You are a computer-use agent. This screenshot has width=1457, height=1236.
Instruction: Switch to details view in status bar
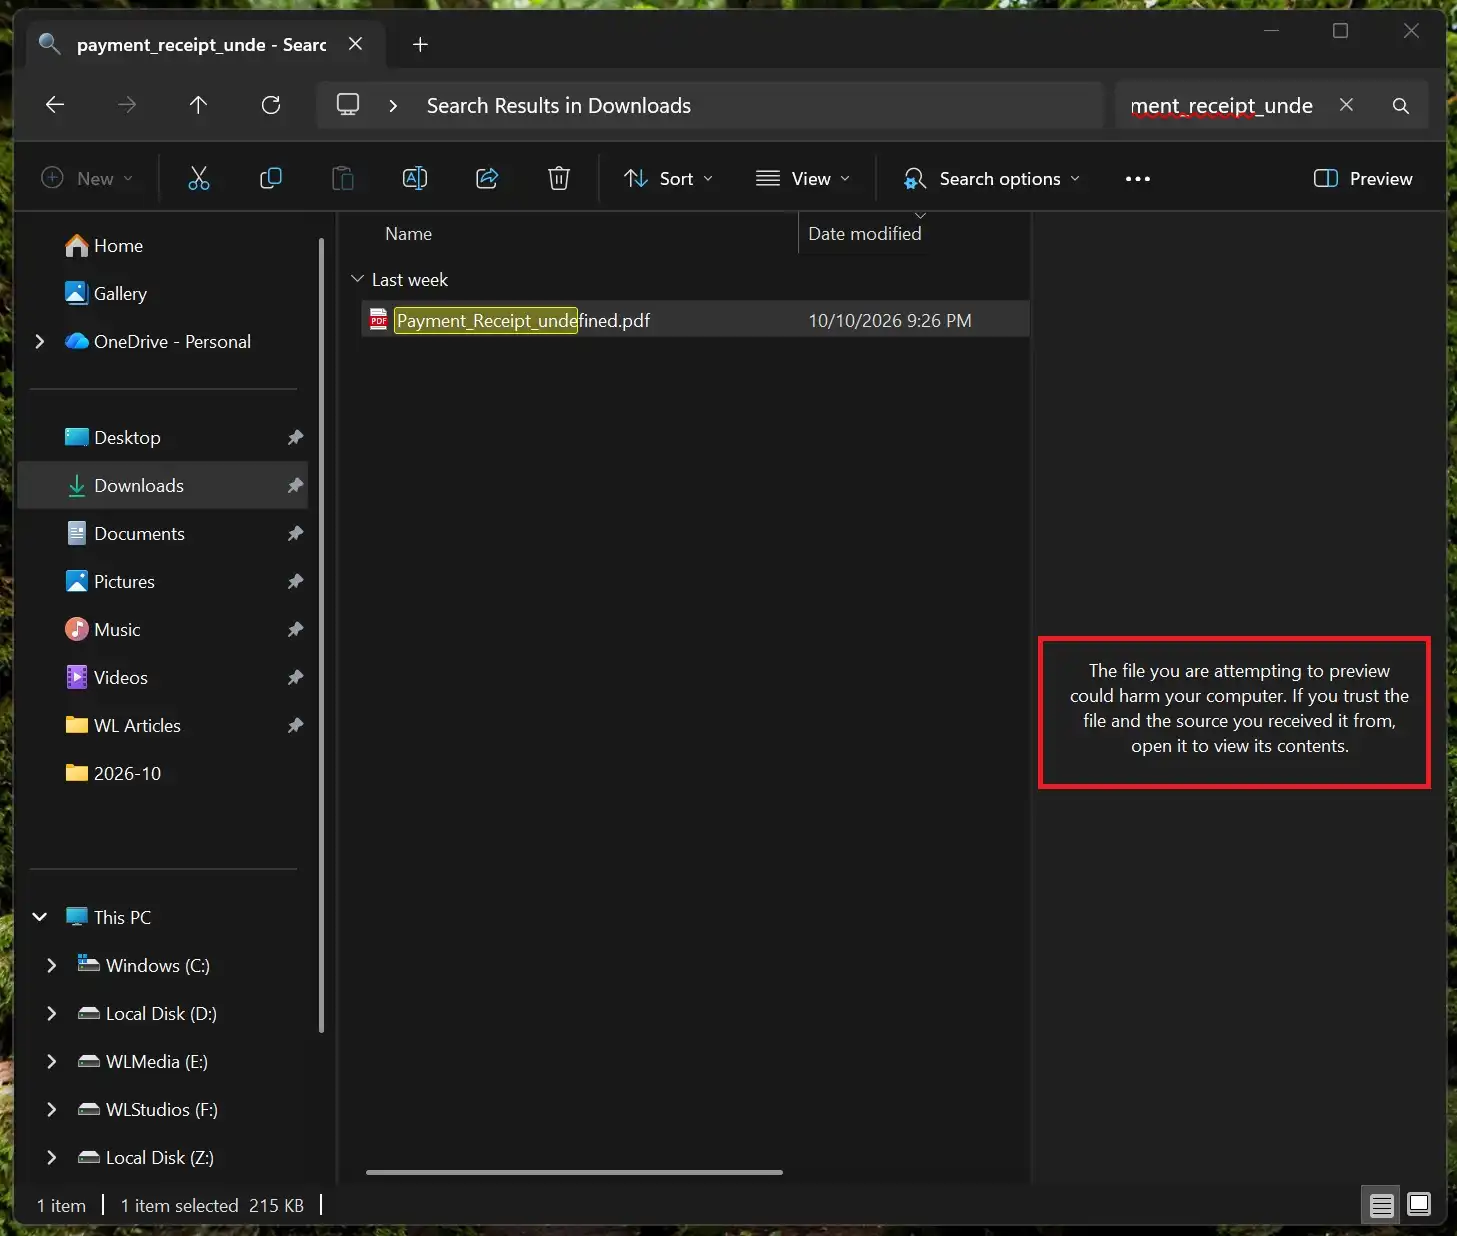click(x=1382, y=1205)
